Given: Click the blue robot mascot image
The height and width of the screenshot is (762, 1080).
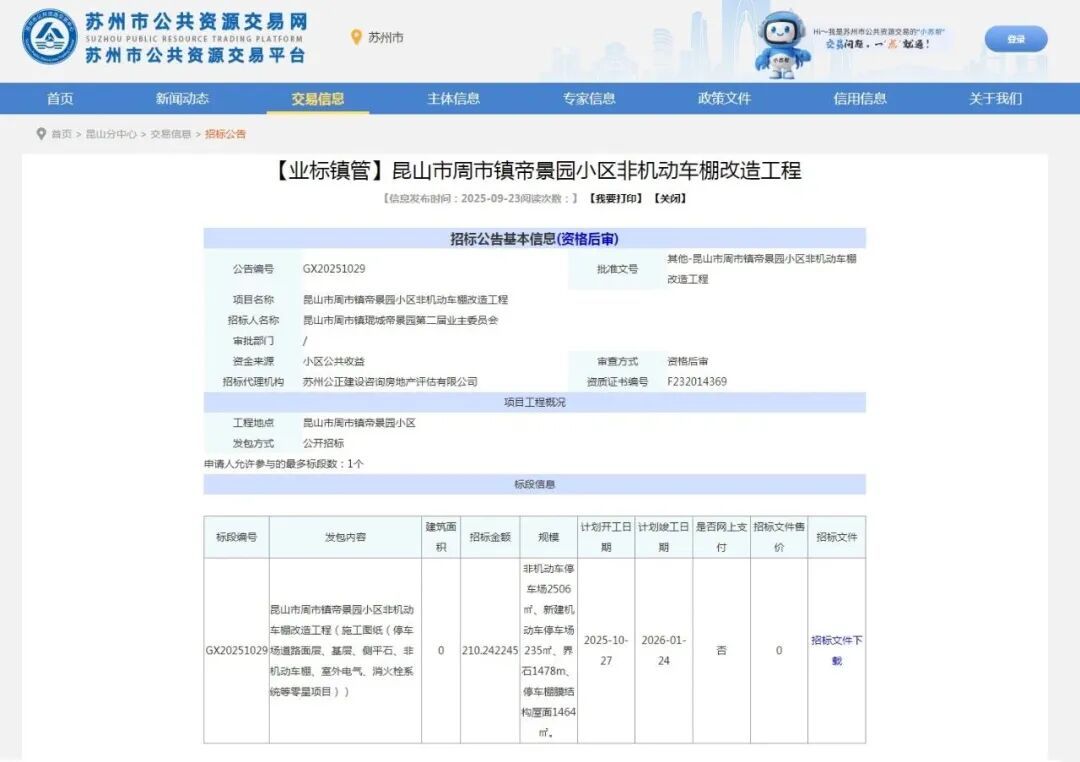Looking at the screenshot, I should point(781,44).
